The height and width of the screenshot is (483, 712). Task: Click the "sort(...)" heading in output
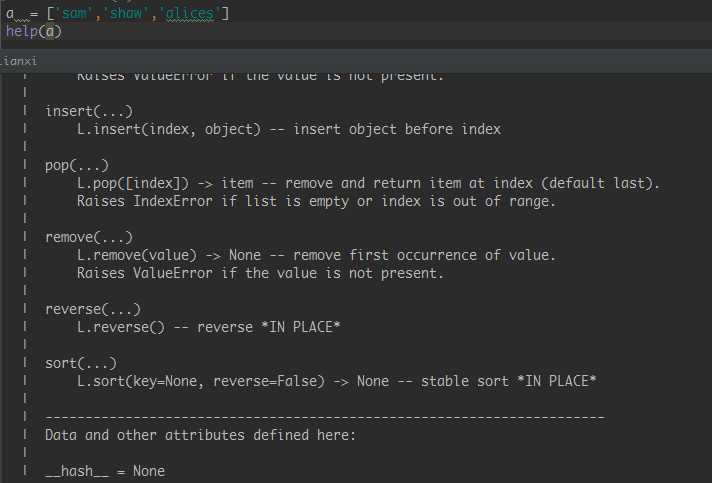click(81, 363)
